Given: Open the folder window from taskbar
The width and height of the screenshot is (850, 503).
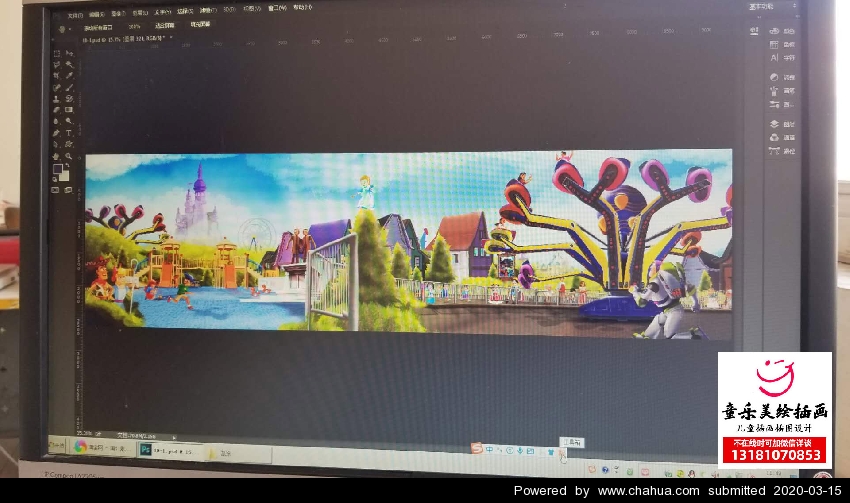Looking at the screenshot, I should 239,453.
